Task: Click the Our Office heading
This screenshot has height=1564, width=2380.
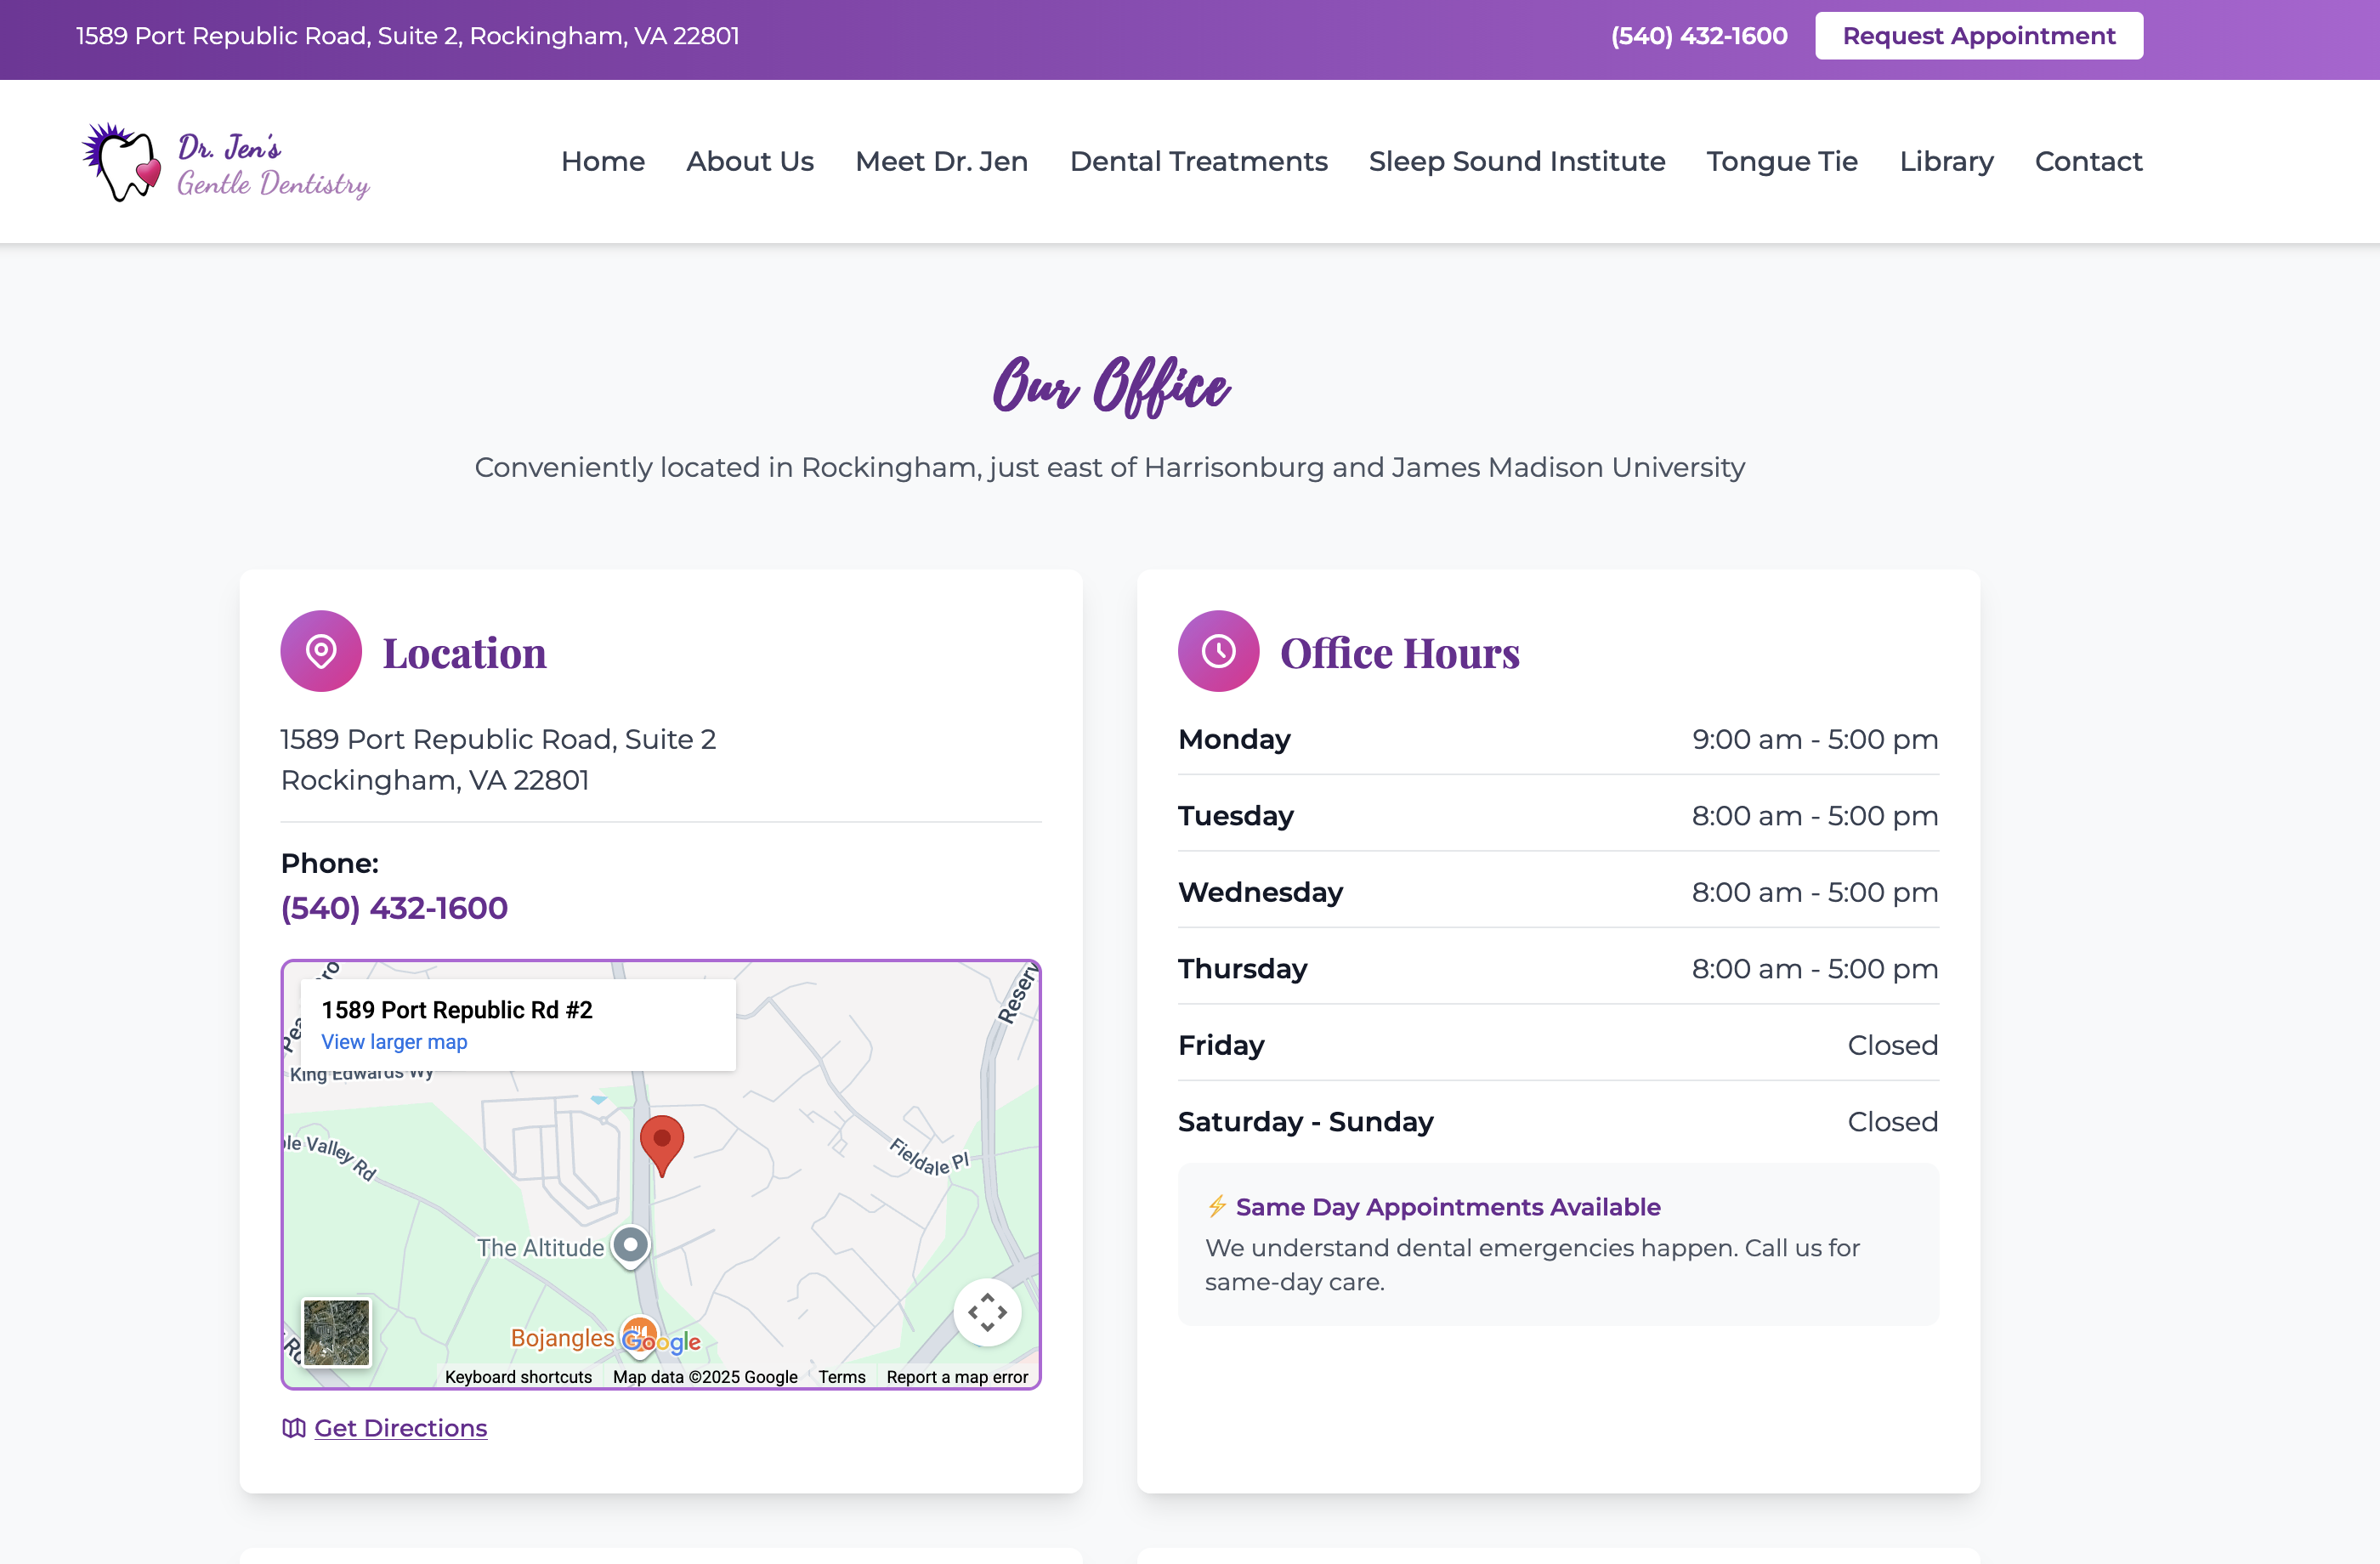Action: pos(1110,387)
